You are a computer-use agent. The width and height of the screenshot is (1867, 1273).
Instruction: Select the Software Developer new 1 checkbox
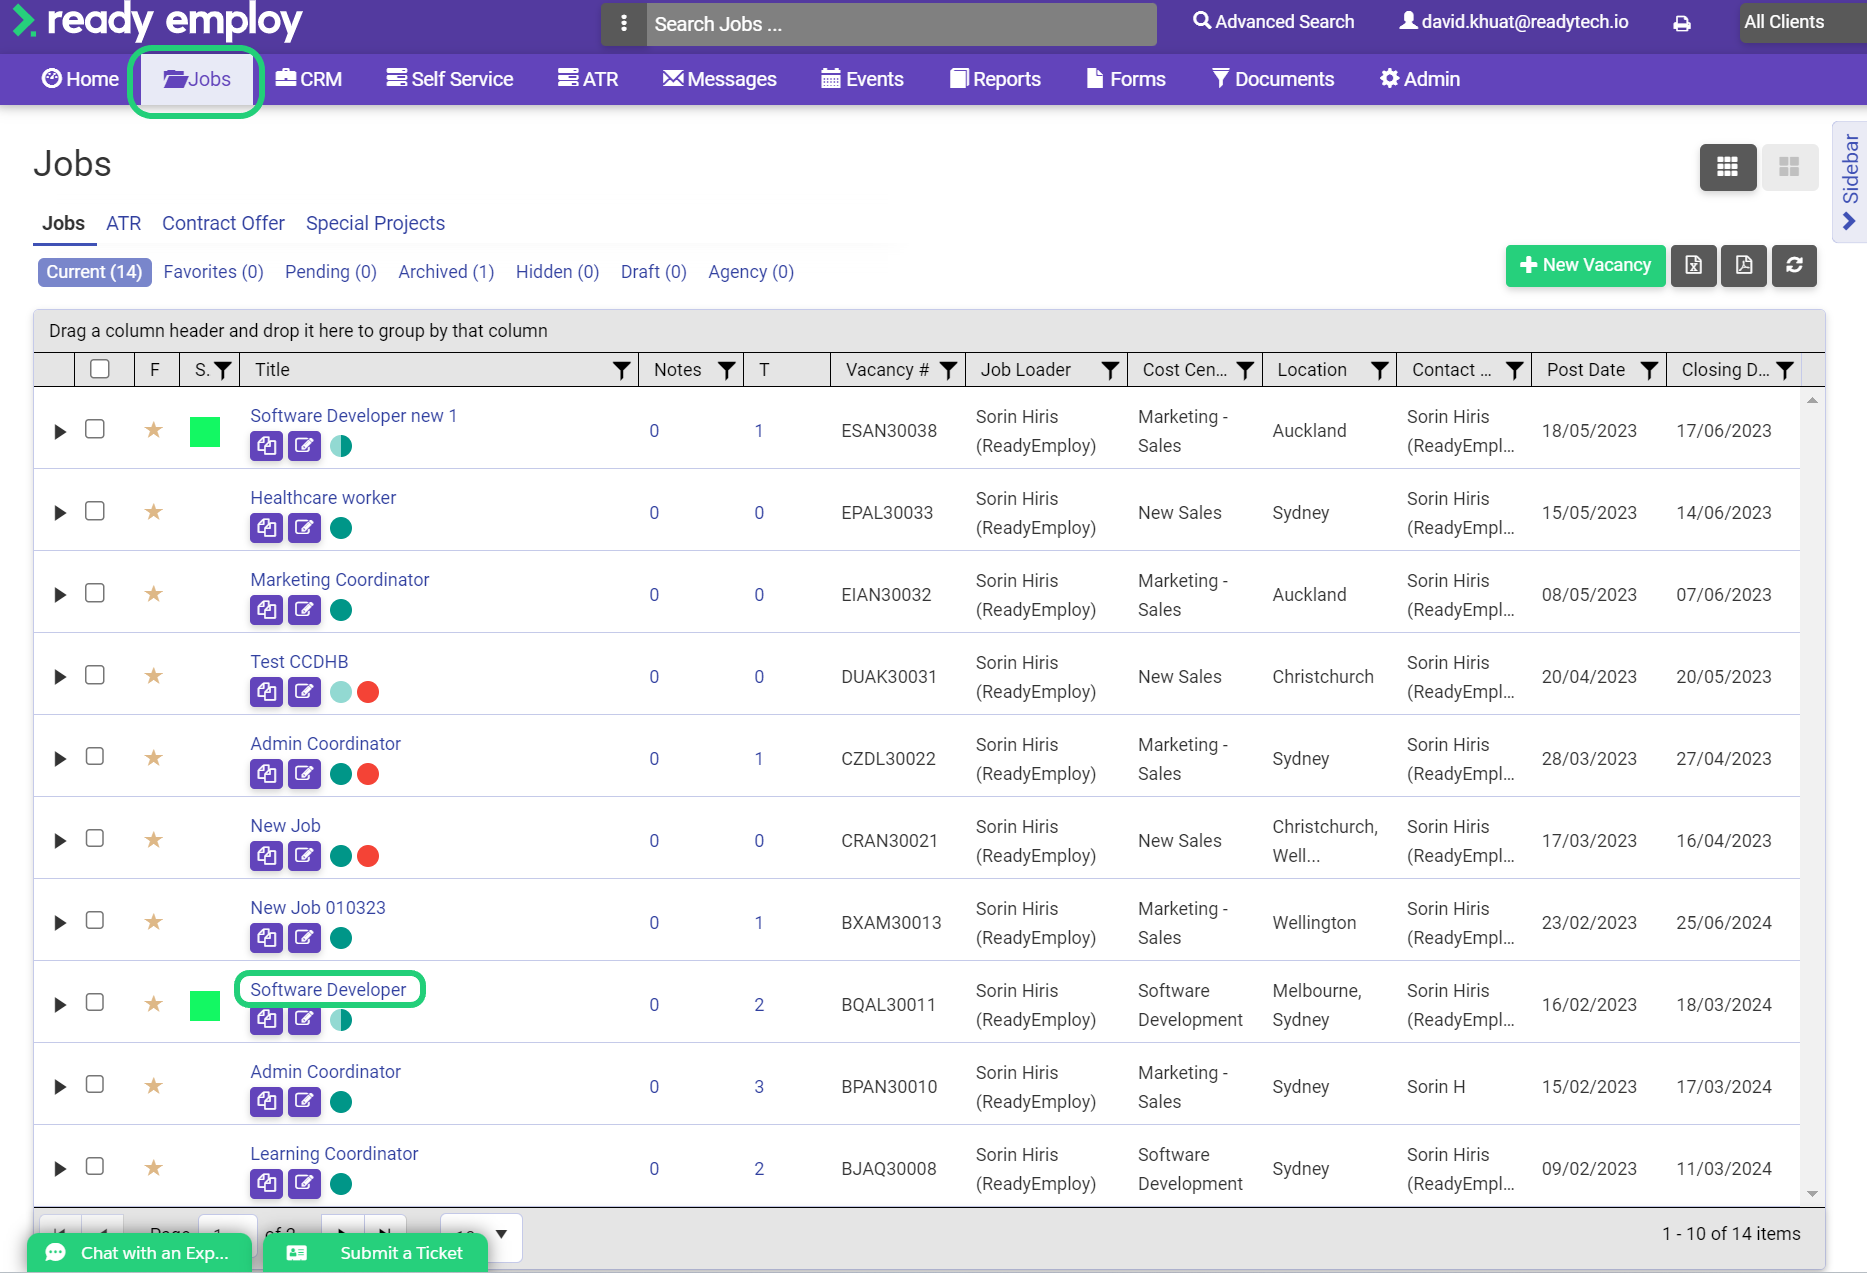pos(95,429)
